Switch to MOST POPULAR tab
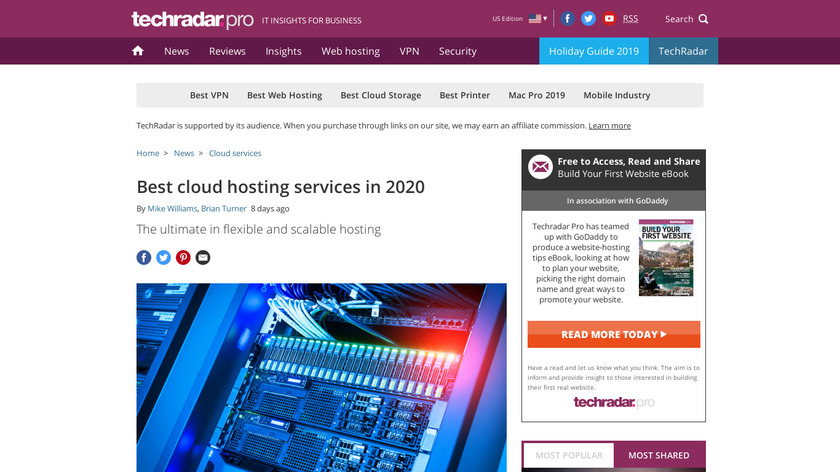The width and height of the screenshot is (840, 472). (569, 455)
